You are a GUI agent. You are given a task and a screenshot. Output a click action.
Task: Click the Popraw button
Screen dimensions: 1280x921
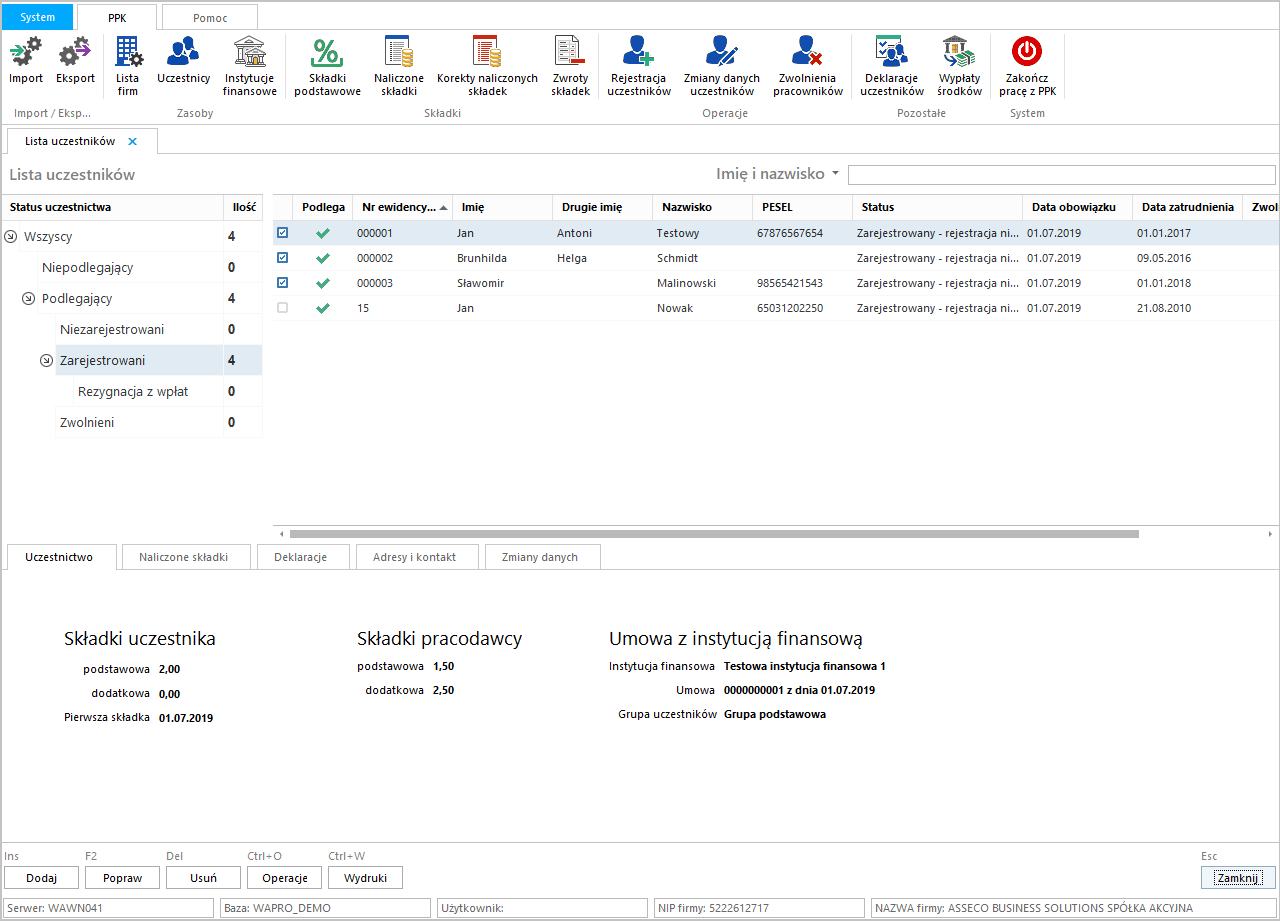click(122, 878)
